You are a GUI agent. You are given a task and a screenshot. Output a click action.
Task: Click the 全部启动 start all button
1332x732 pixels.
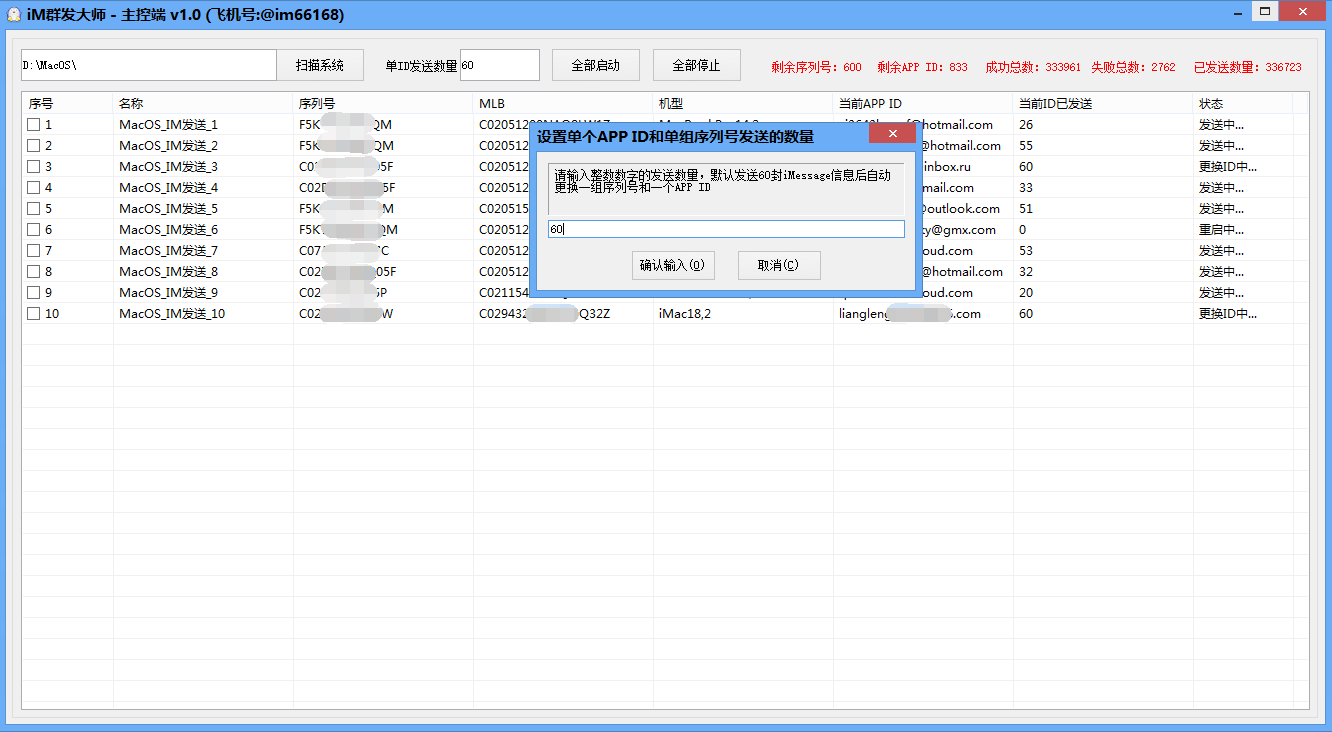[596, 65]
